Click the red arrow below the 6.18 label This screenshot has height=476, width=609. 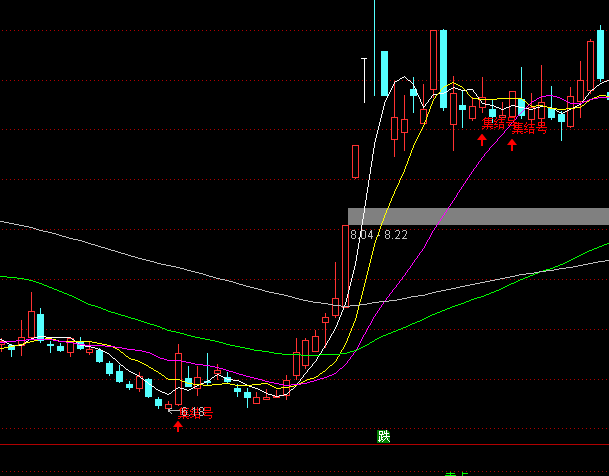pyautogui.click(x=178, y=426)
